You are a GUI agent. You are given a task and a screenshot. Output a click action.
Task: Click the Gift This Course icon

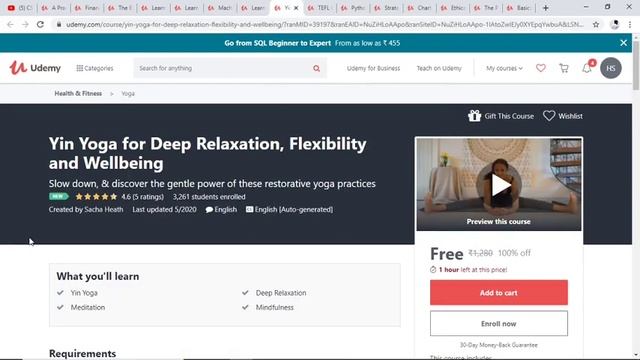coord(474,116)
